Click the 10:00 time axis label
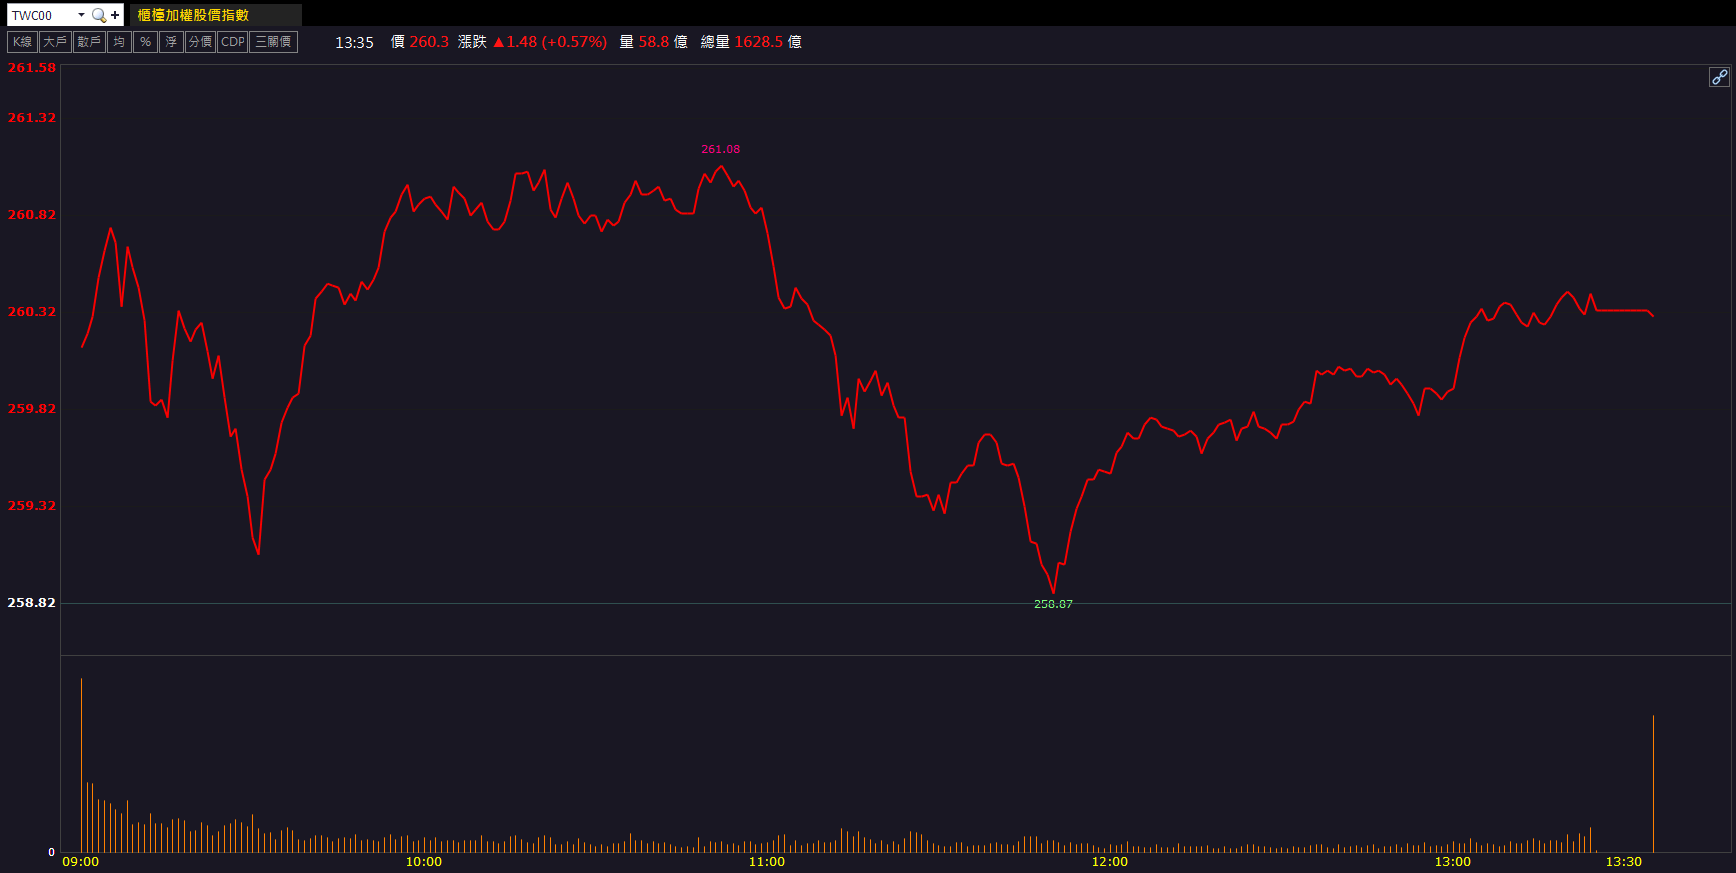This screenshot has width=1736, height=873. click(x=424, y=862)
